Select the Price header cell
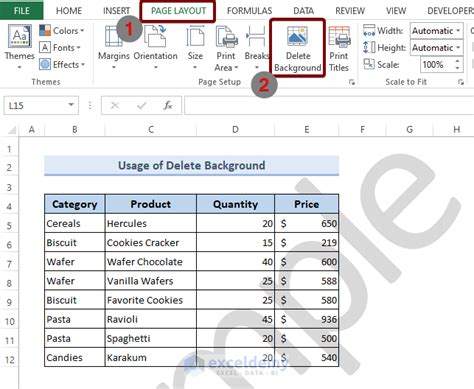The height and width of the screenshot is (389, 474). click(307, 204)
